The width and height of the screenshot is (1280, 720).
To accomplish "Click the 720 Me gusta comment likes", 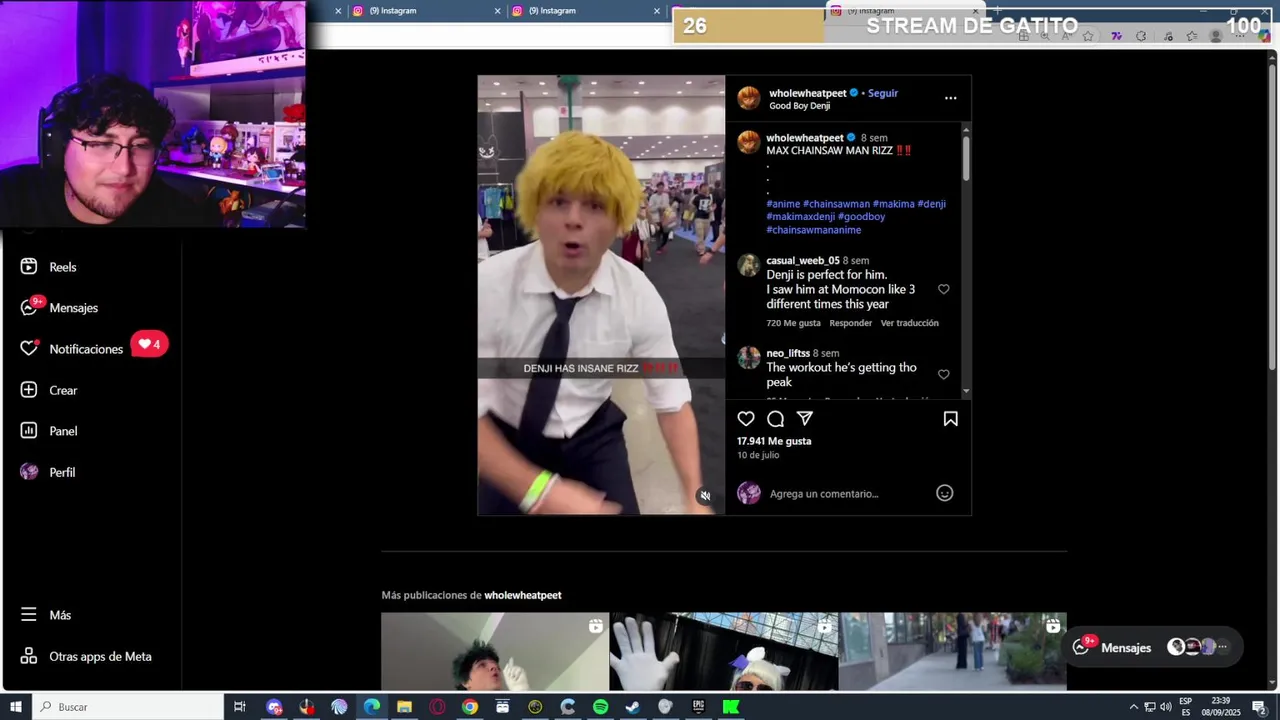I will click(x=794, y=323).
